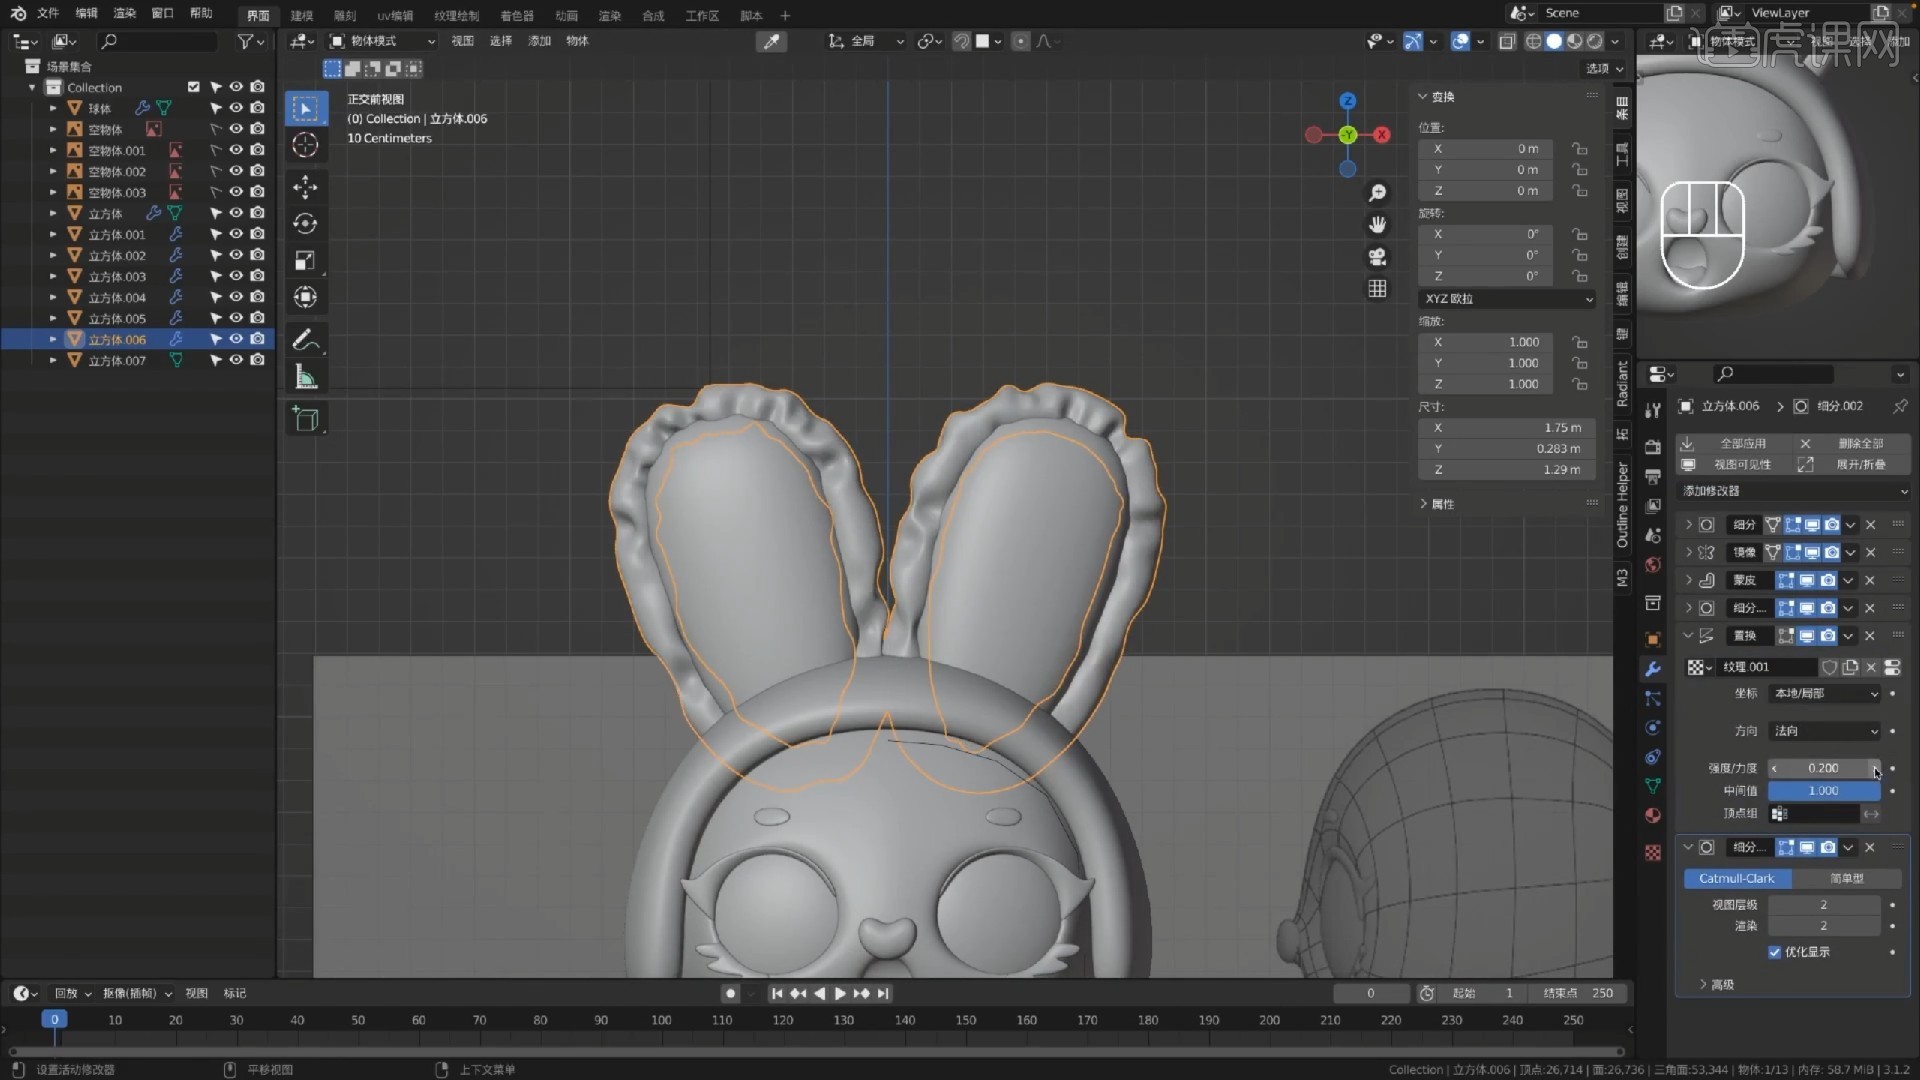This screenshot has width=1920, height=1080.
Task: Lock the X location value
Action: 1579,148
